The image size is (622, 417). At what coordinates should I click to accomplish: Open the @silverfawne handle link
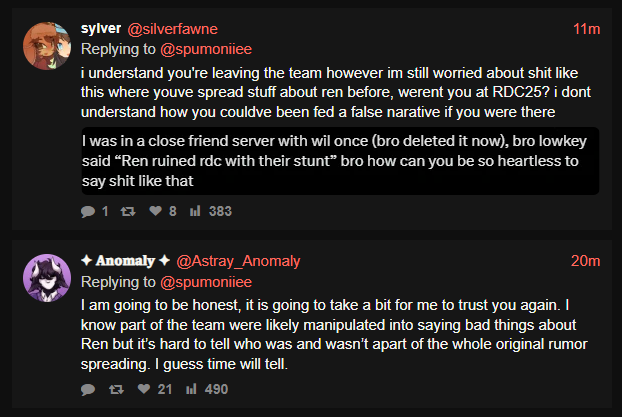[x=173, y=29]
